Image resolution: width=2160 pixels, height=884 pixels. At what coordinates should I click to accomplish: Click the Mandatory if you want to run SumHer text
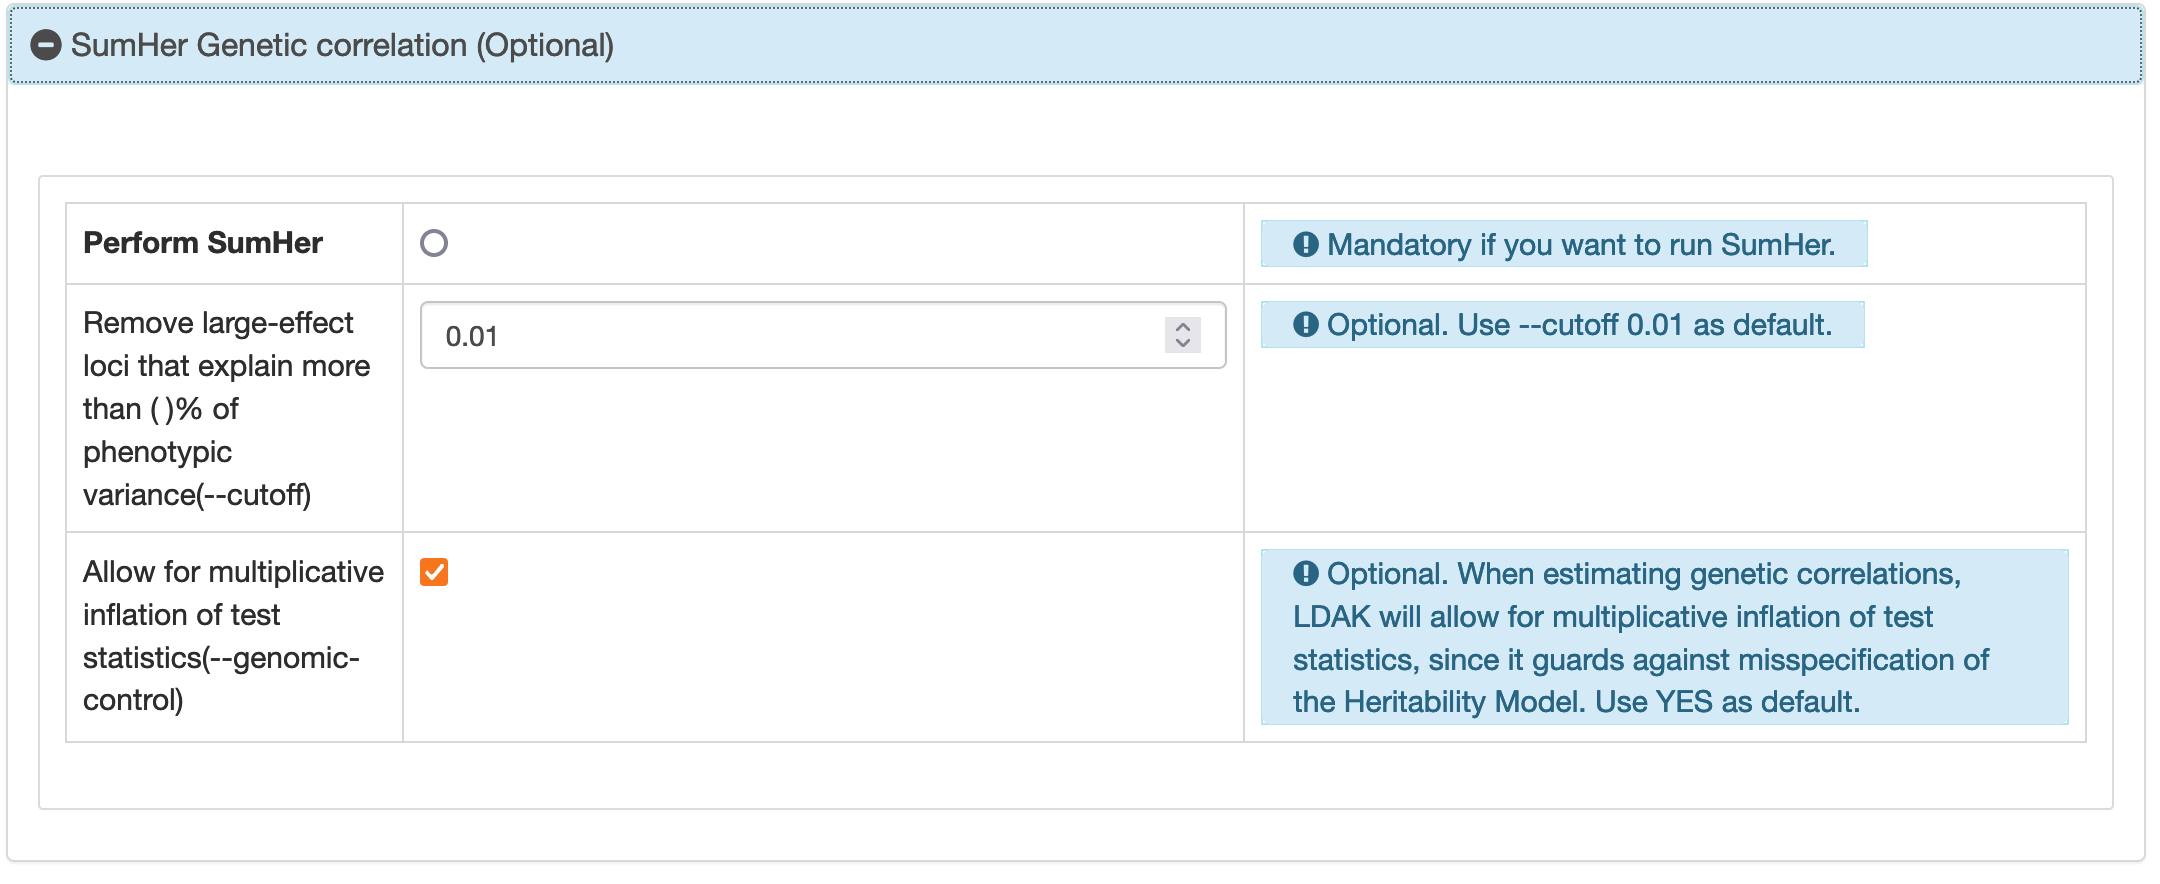[1580, 244]
